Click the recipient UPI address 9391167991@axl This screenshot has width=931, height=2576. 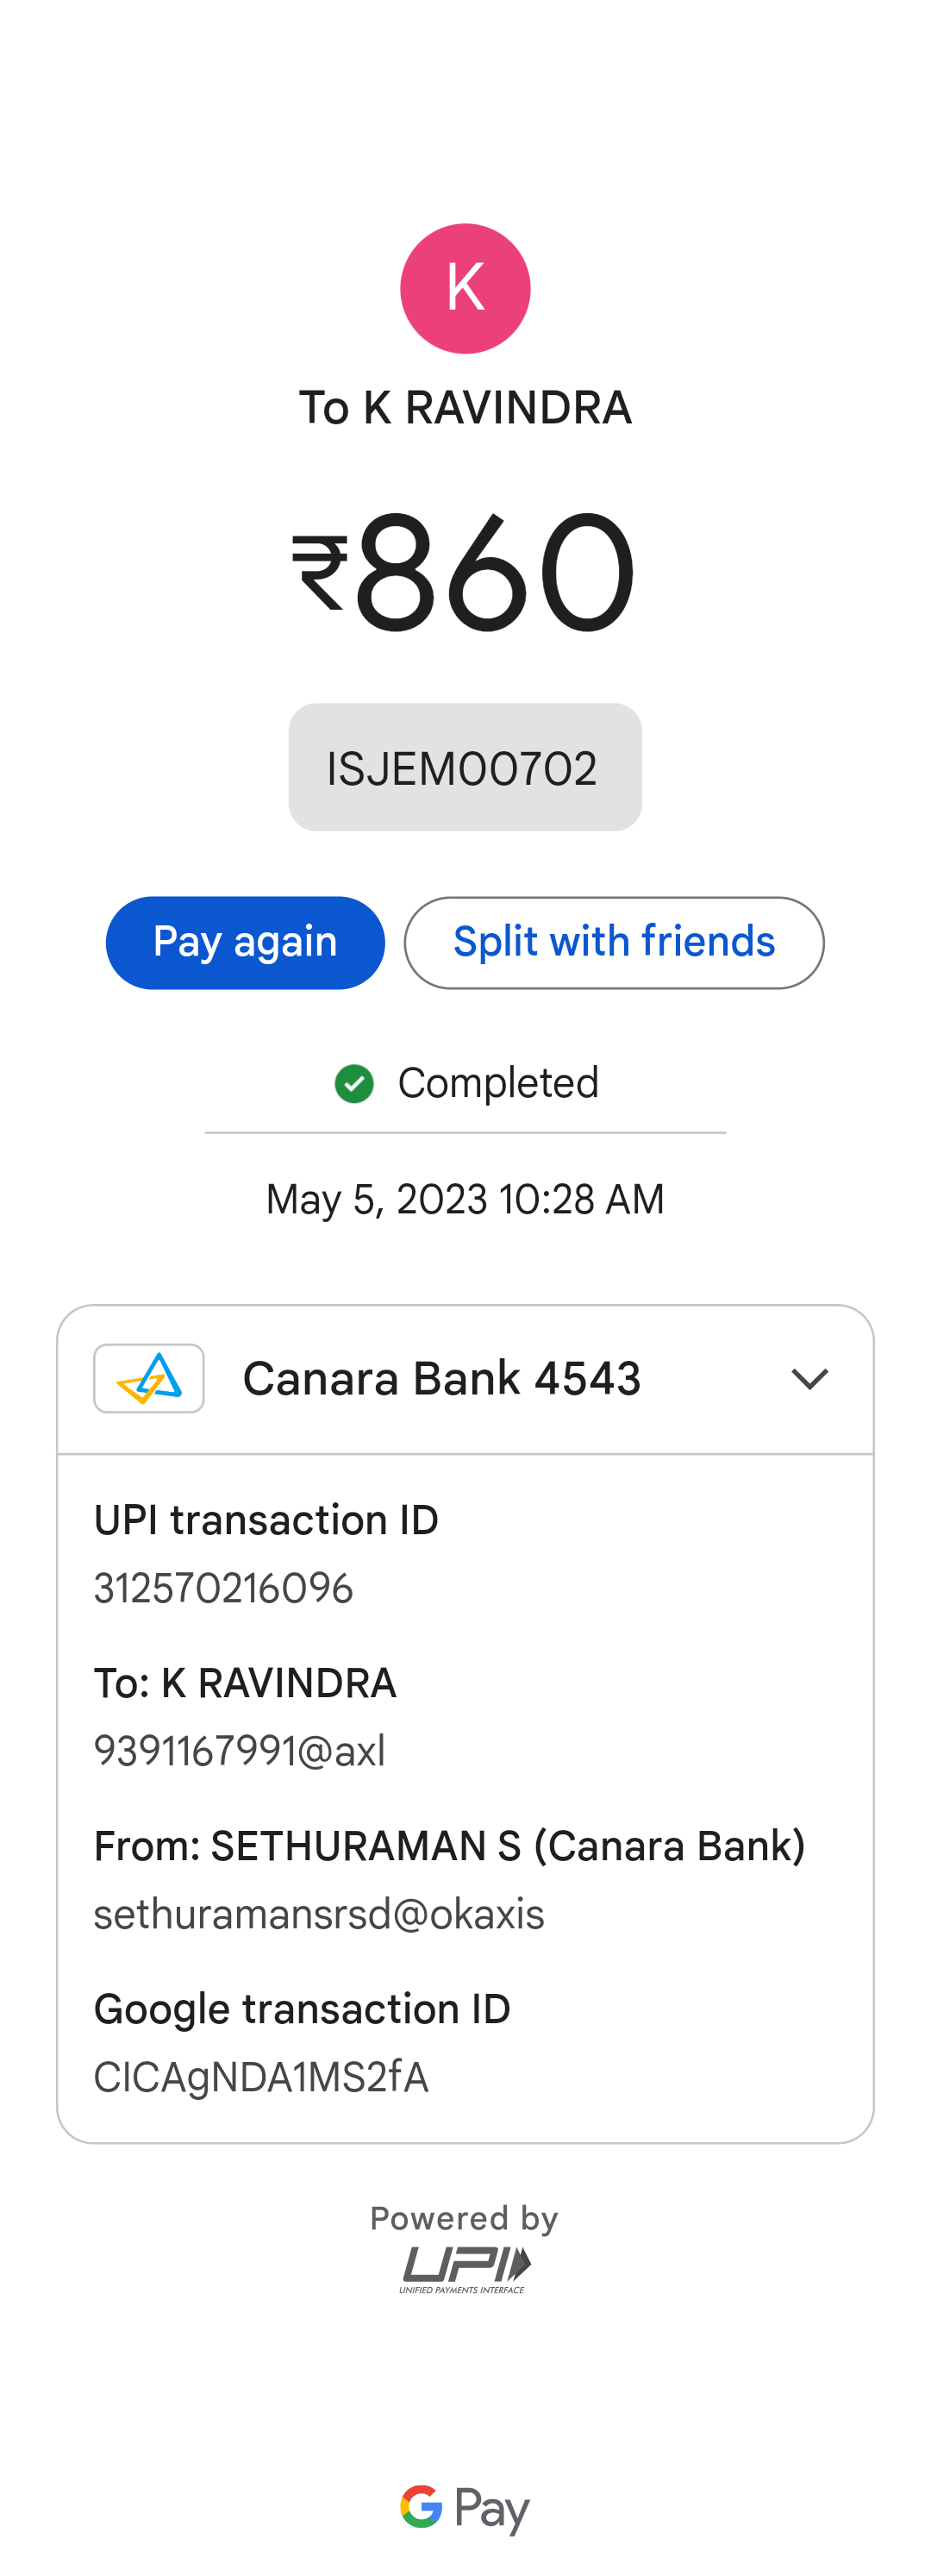(239, 1751)
